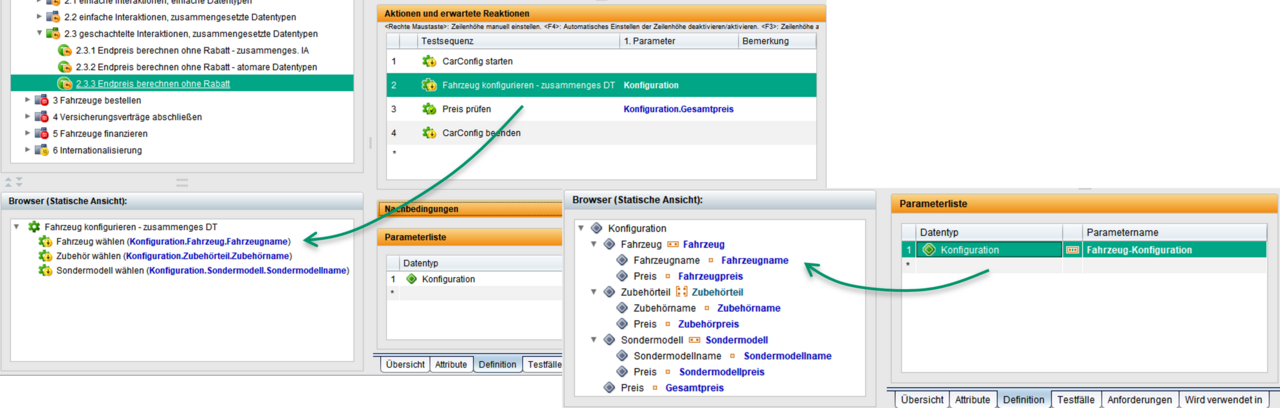This screenshot has height=408, width=1280.
Task: Open the Testfälle tab beside Anforderungen
Action: pos(1075,399)
